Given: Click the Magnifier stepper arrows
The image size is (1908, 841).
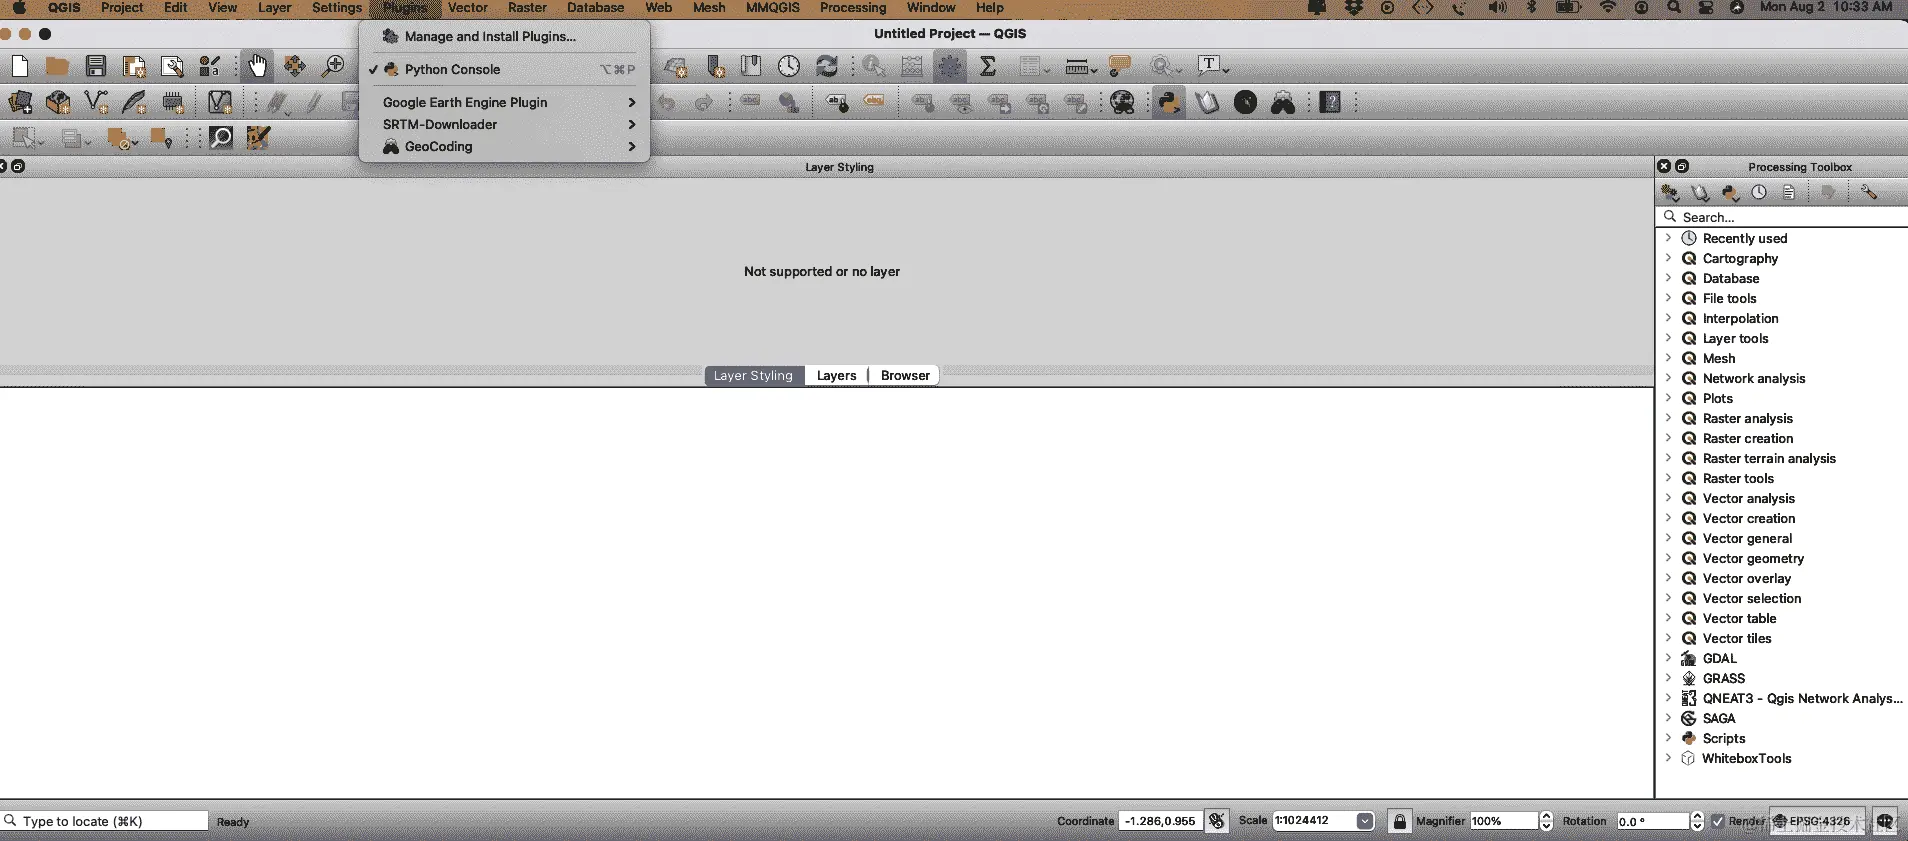Looking at the screenshot, I should [1546, 821].
